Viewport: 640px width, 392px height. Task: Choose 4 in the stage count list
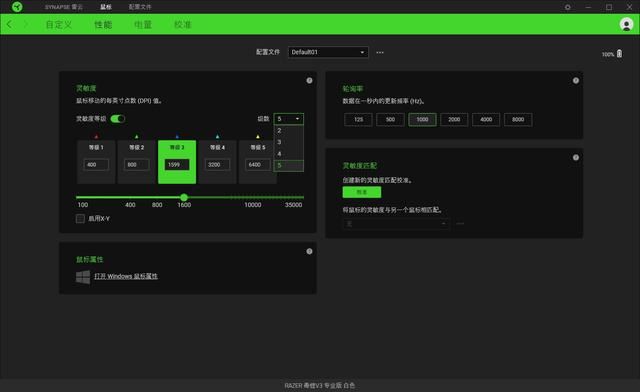point(289,154)
